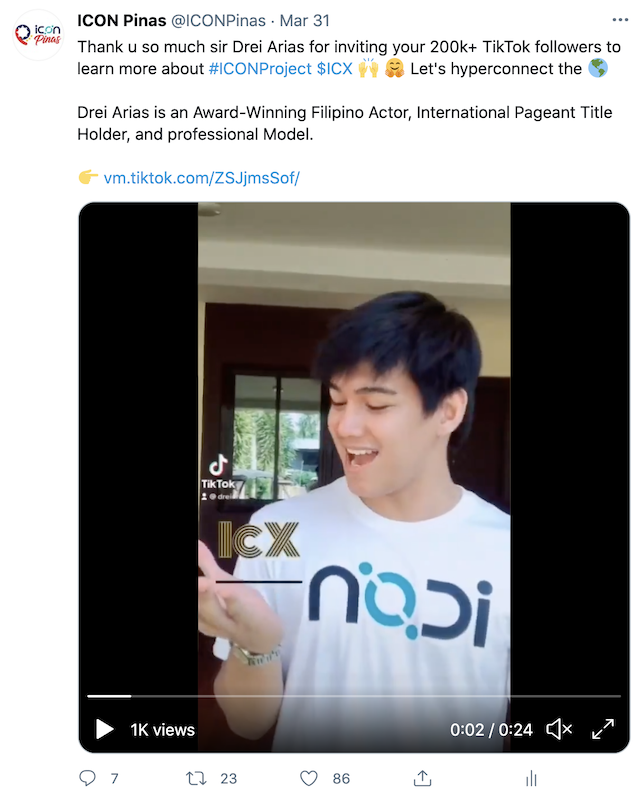The width and height of the screenshot is (644, 800).
Task: Open the #ICONProject hashtag link
Action: click(260, 69)
